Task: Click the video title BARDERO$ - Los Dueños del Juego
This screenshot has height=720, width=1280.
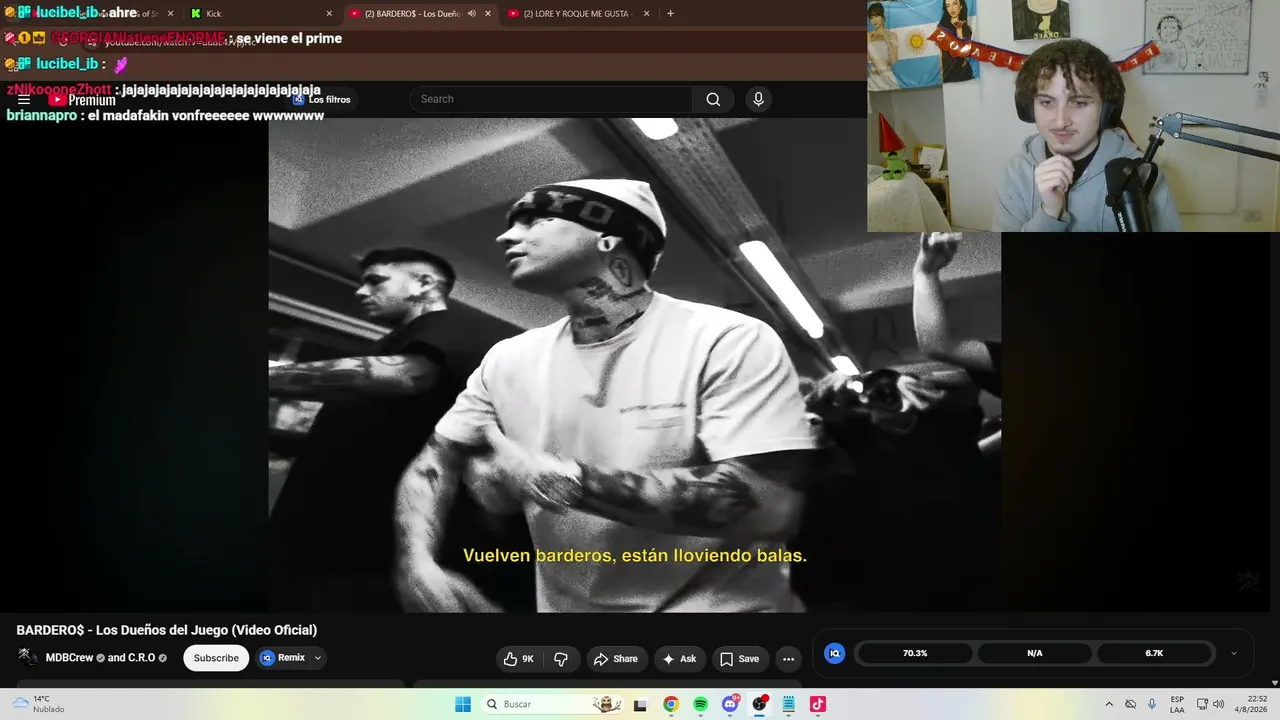Action: pyautogui.click(x=167, y=630)
